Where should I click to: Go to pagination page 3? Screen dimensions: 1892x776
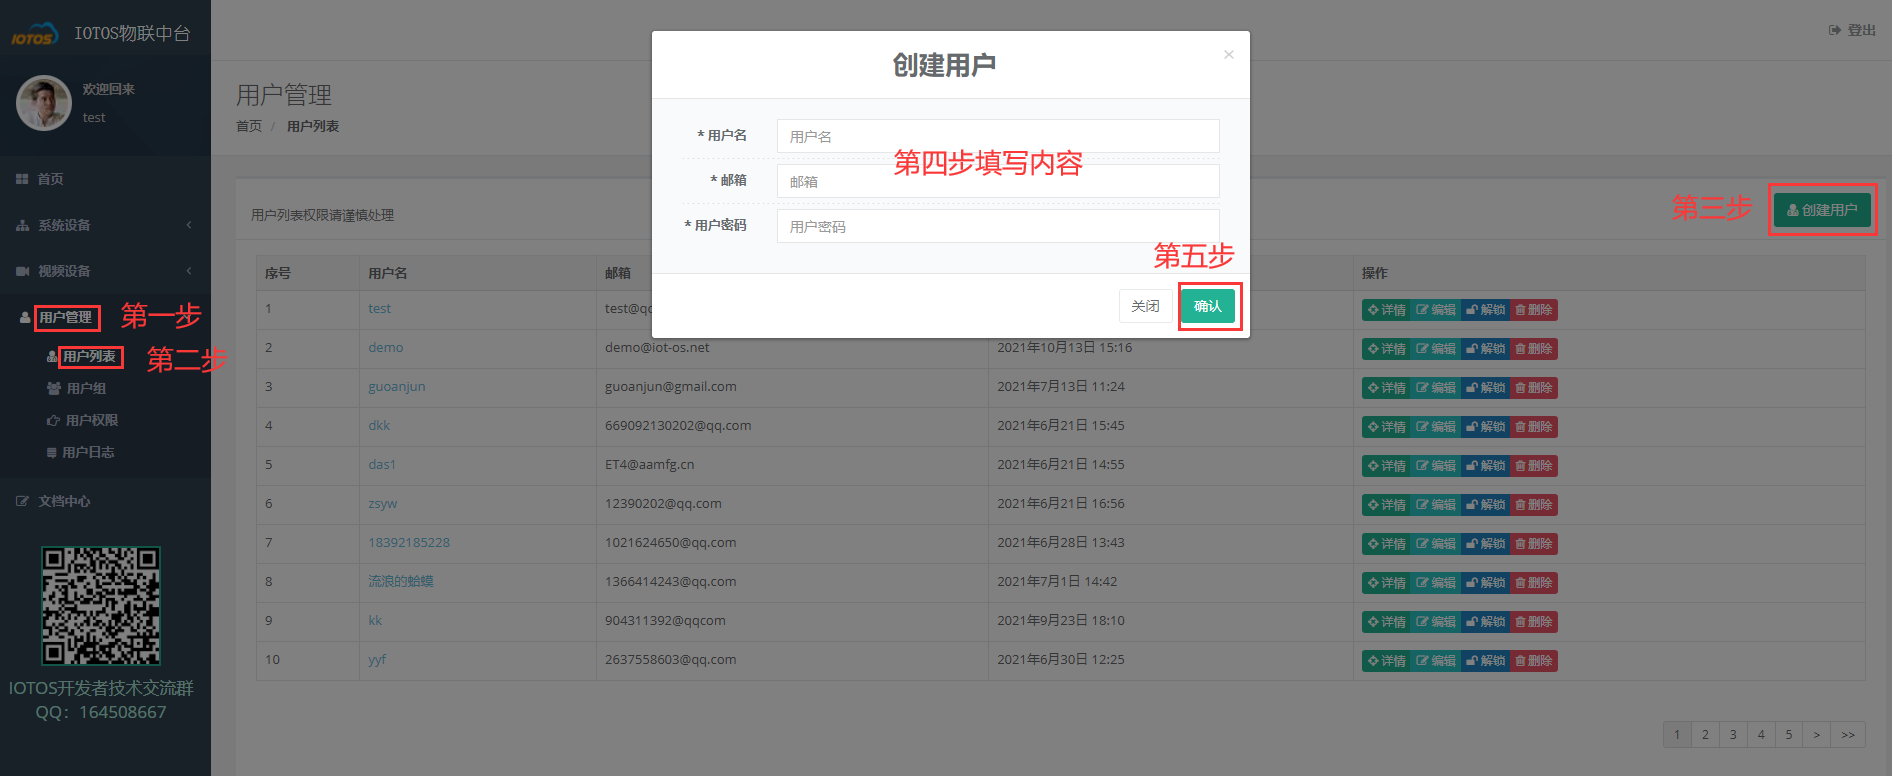[1733, 735]
